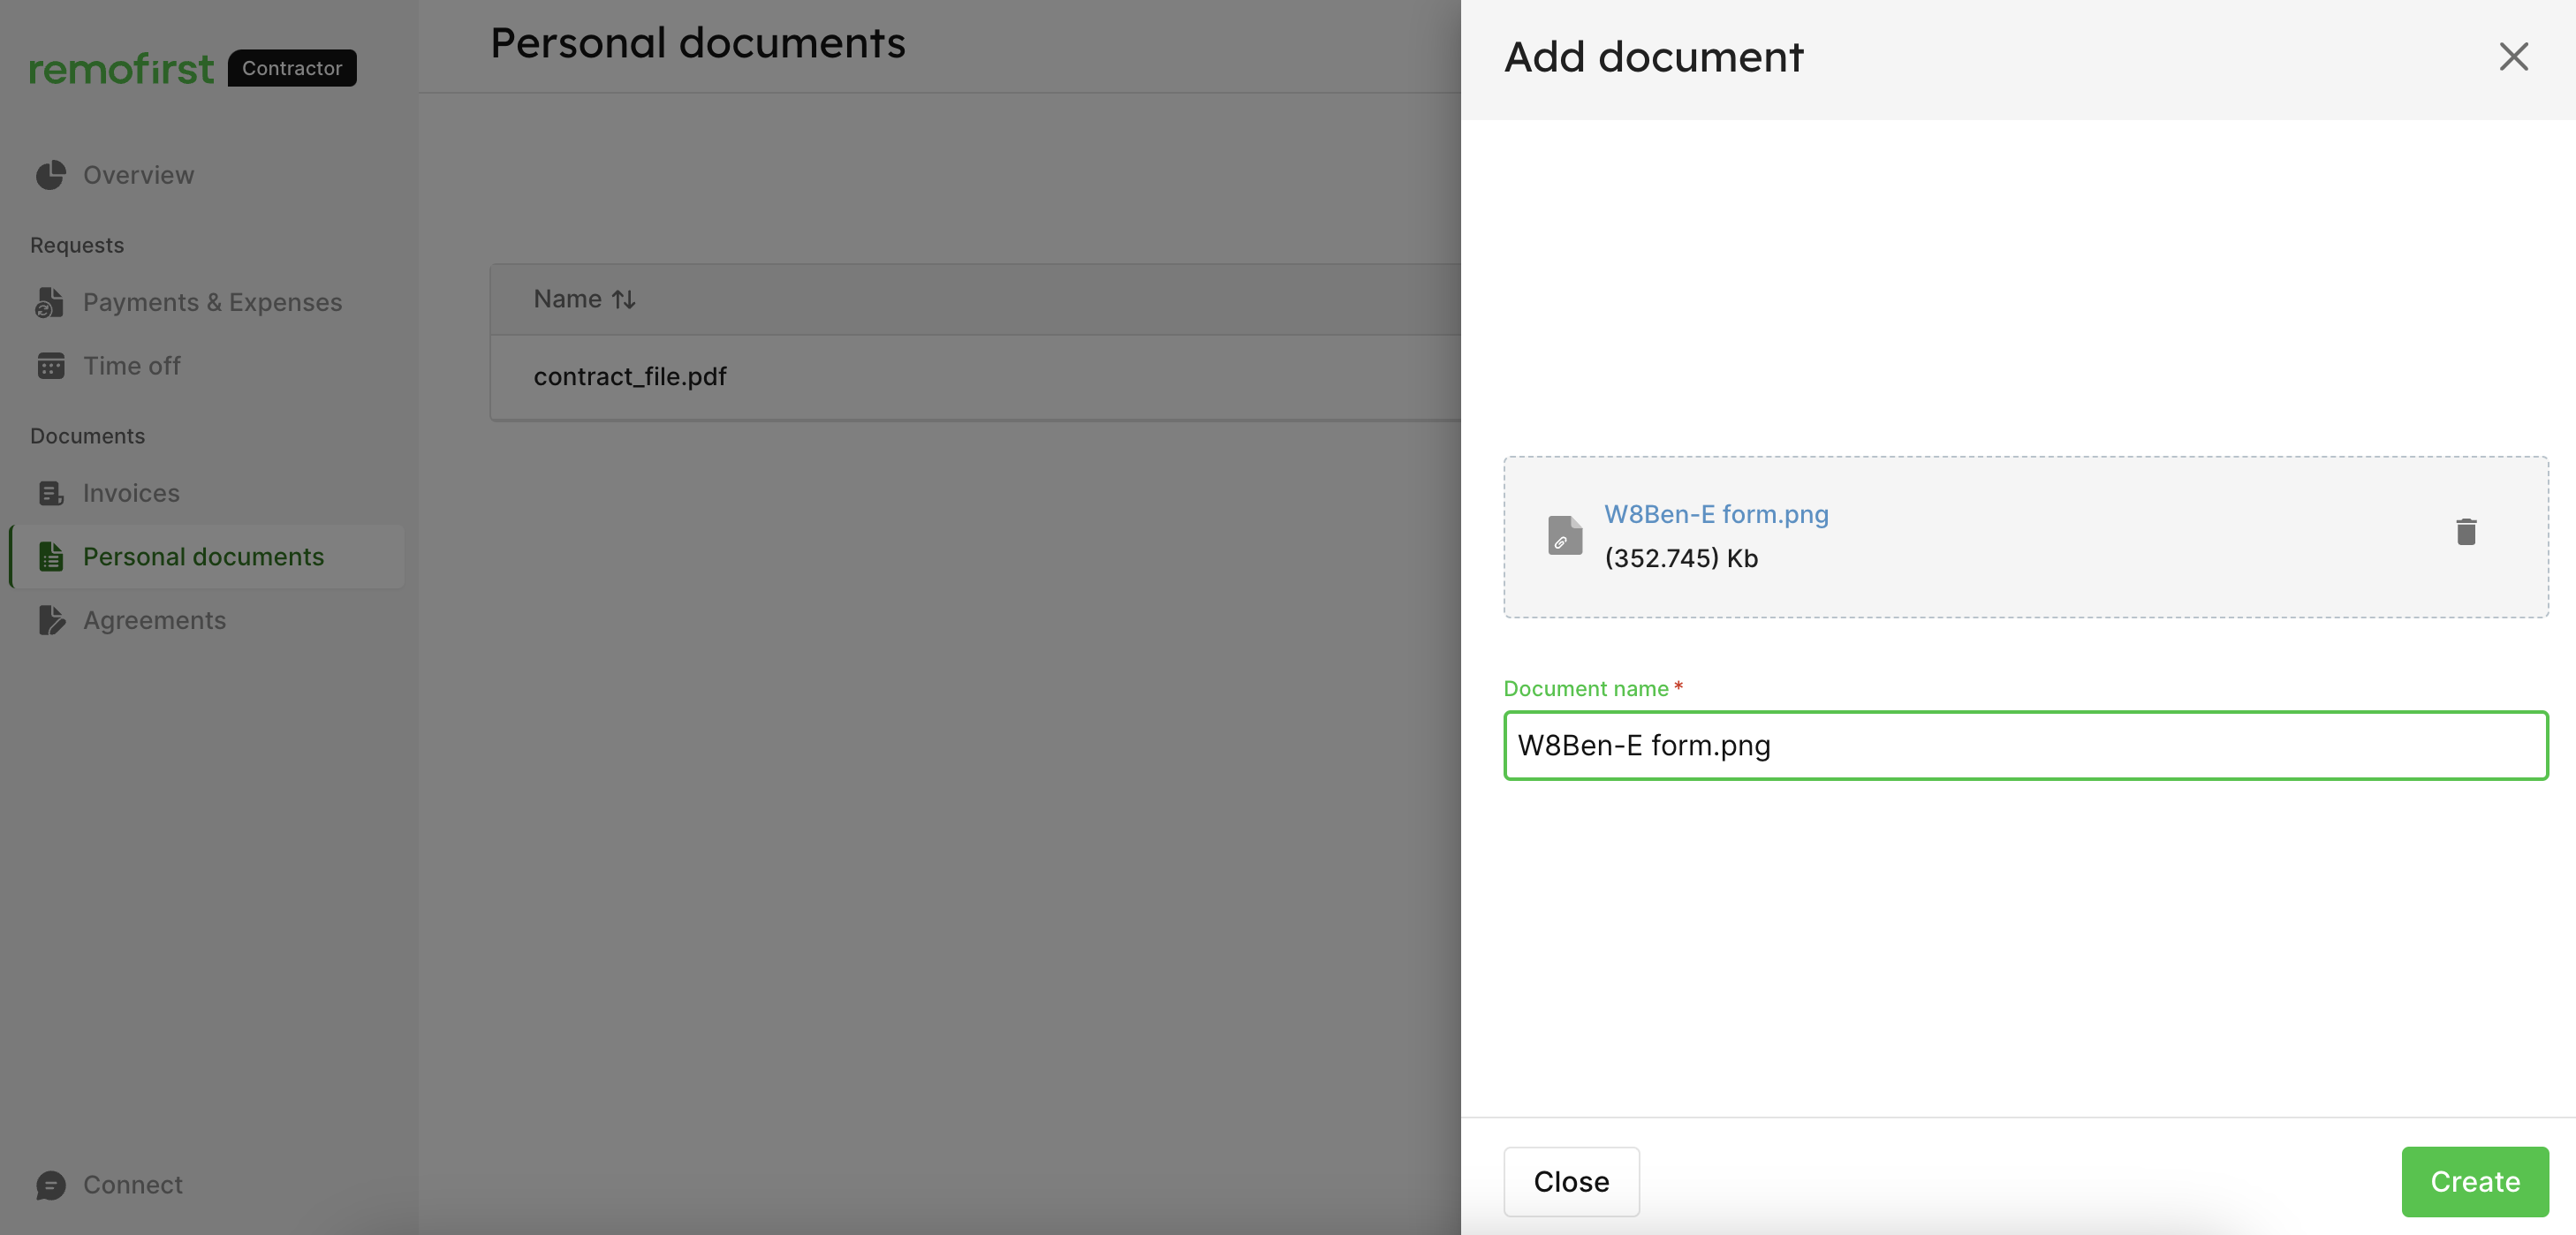Viewport: 2576px width, 1235px height.
Task: Close the Add document panel with X
Action: [x=2513, y=57]
